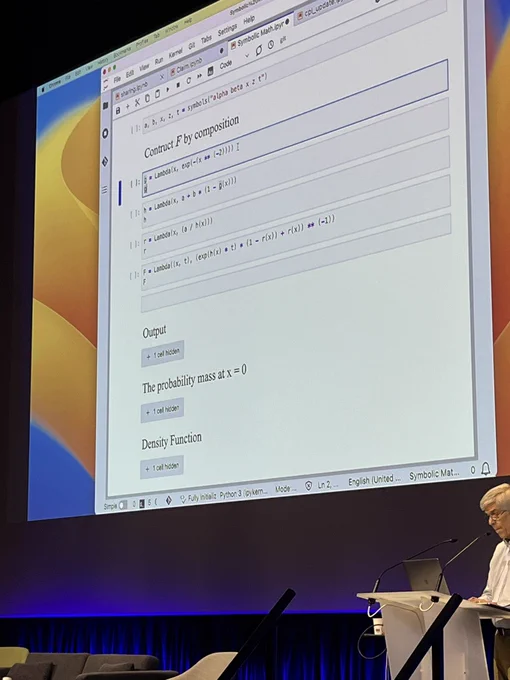Click the Save notebook icon in toolbar
510x680 pixels.
(x=118, y=111)
